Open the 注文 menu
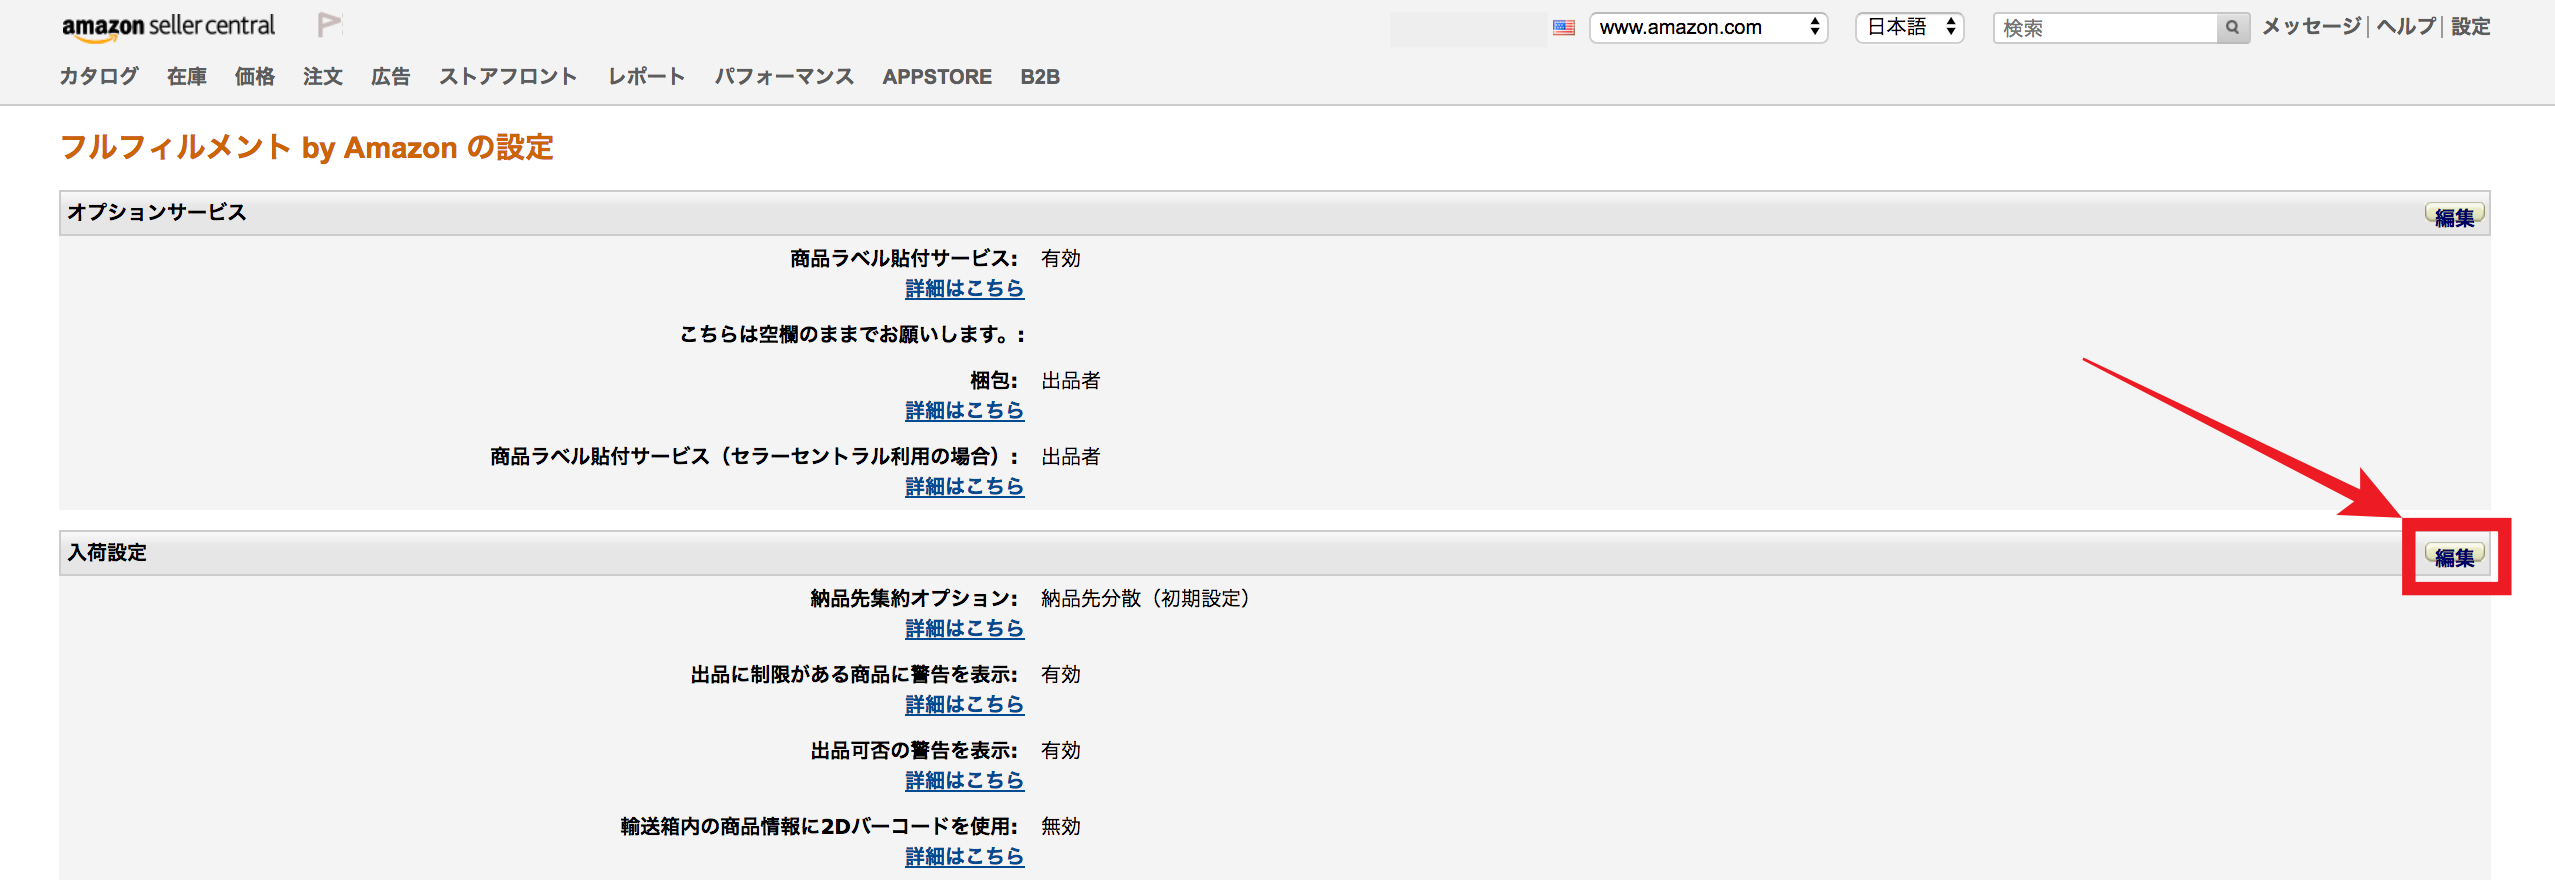2555x893 pixels. 323,77
